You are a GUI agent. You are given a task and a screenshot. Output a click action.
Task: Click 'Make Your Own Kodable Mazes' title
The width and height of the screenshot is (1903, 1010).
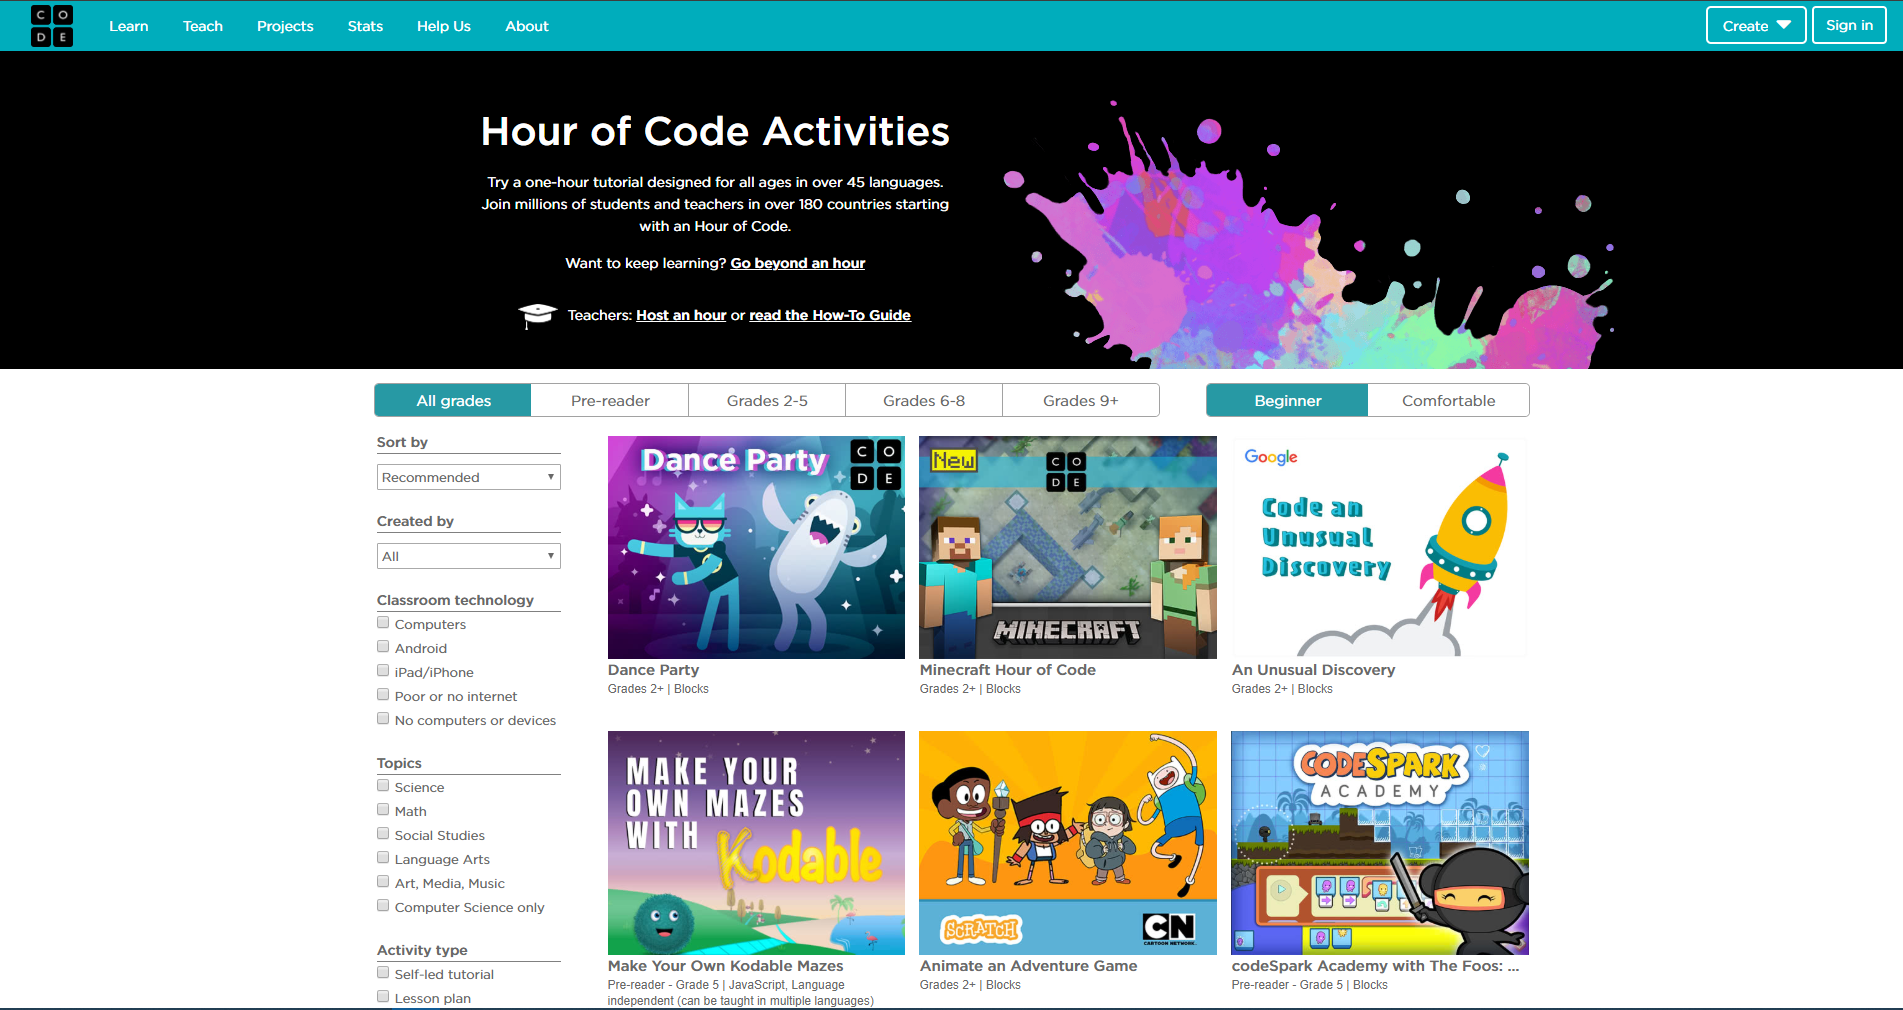point(726,966)
